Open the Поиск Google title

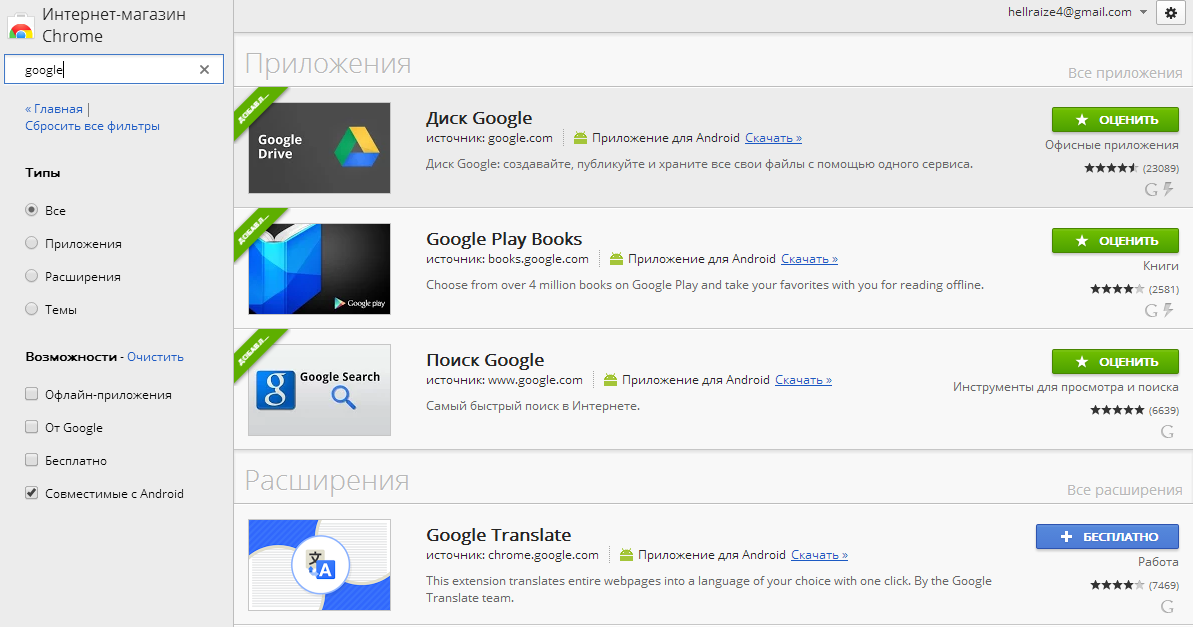[485, 360]
